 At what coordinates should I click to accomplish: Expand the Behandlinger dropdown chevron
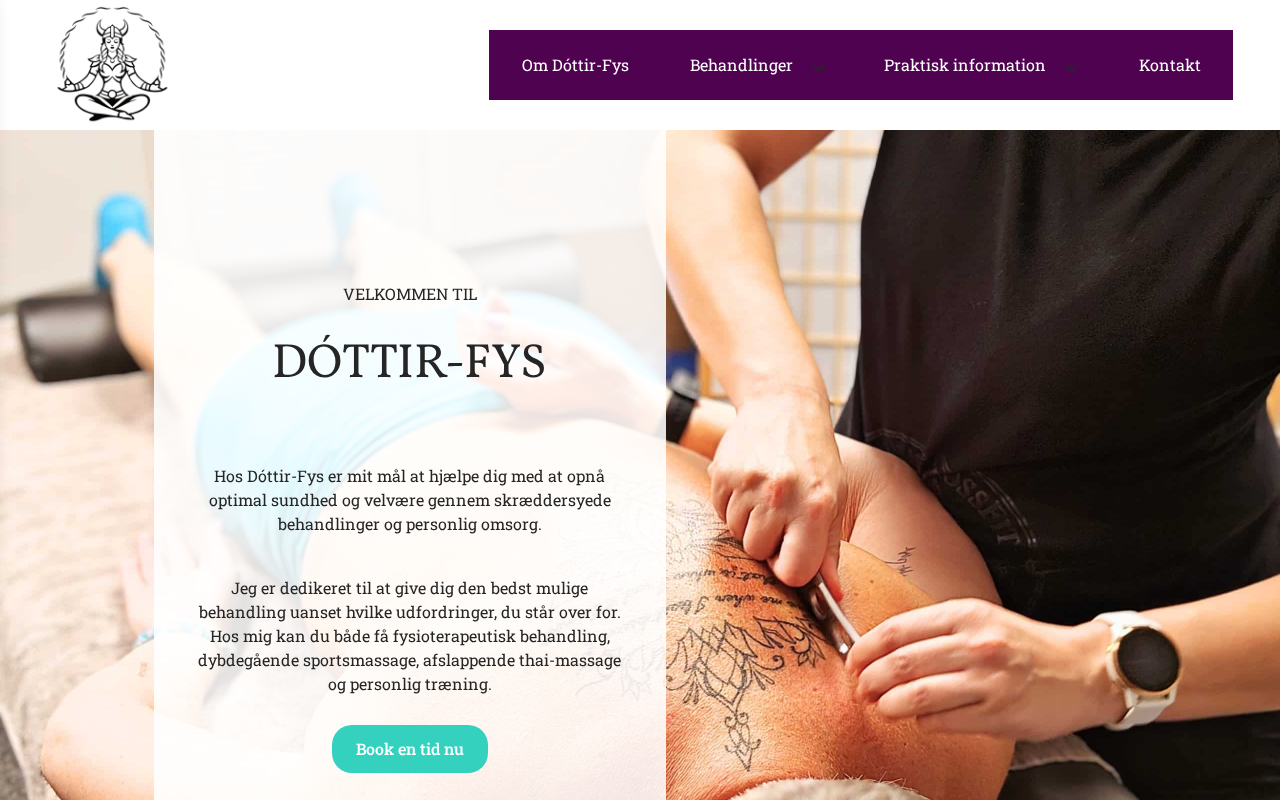pyautogui.click(x=819, y=67)
